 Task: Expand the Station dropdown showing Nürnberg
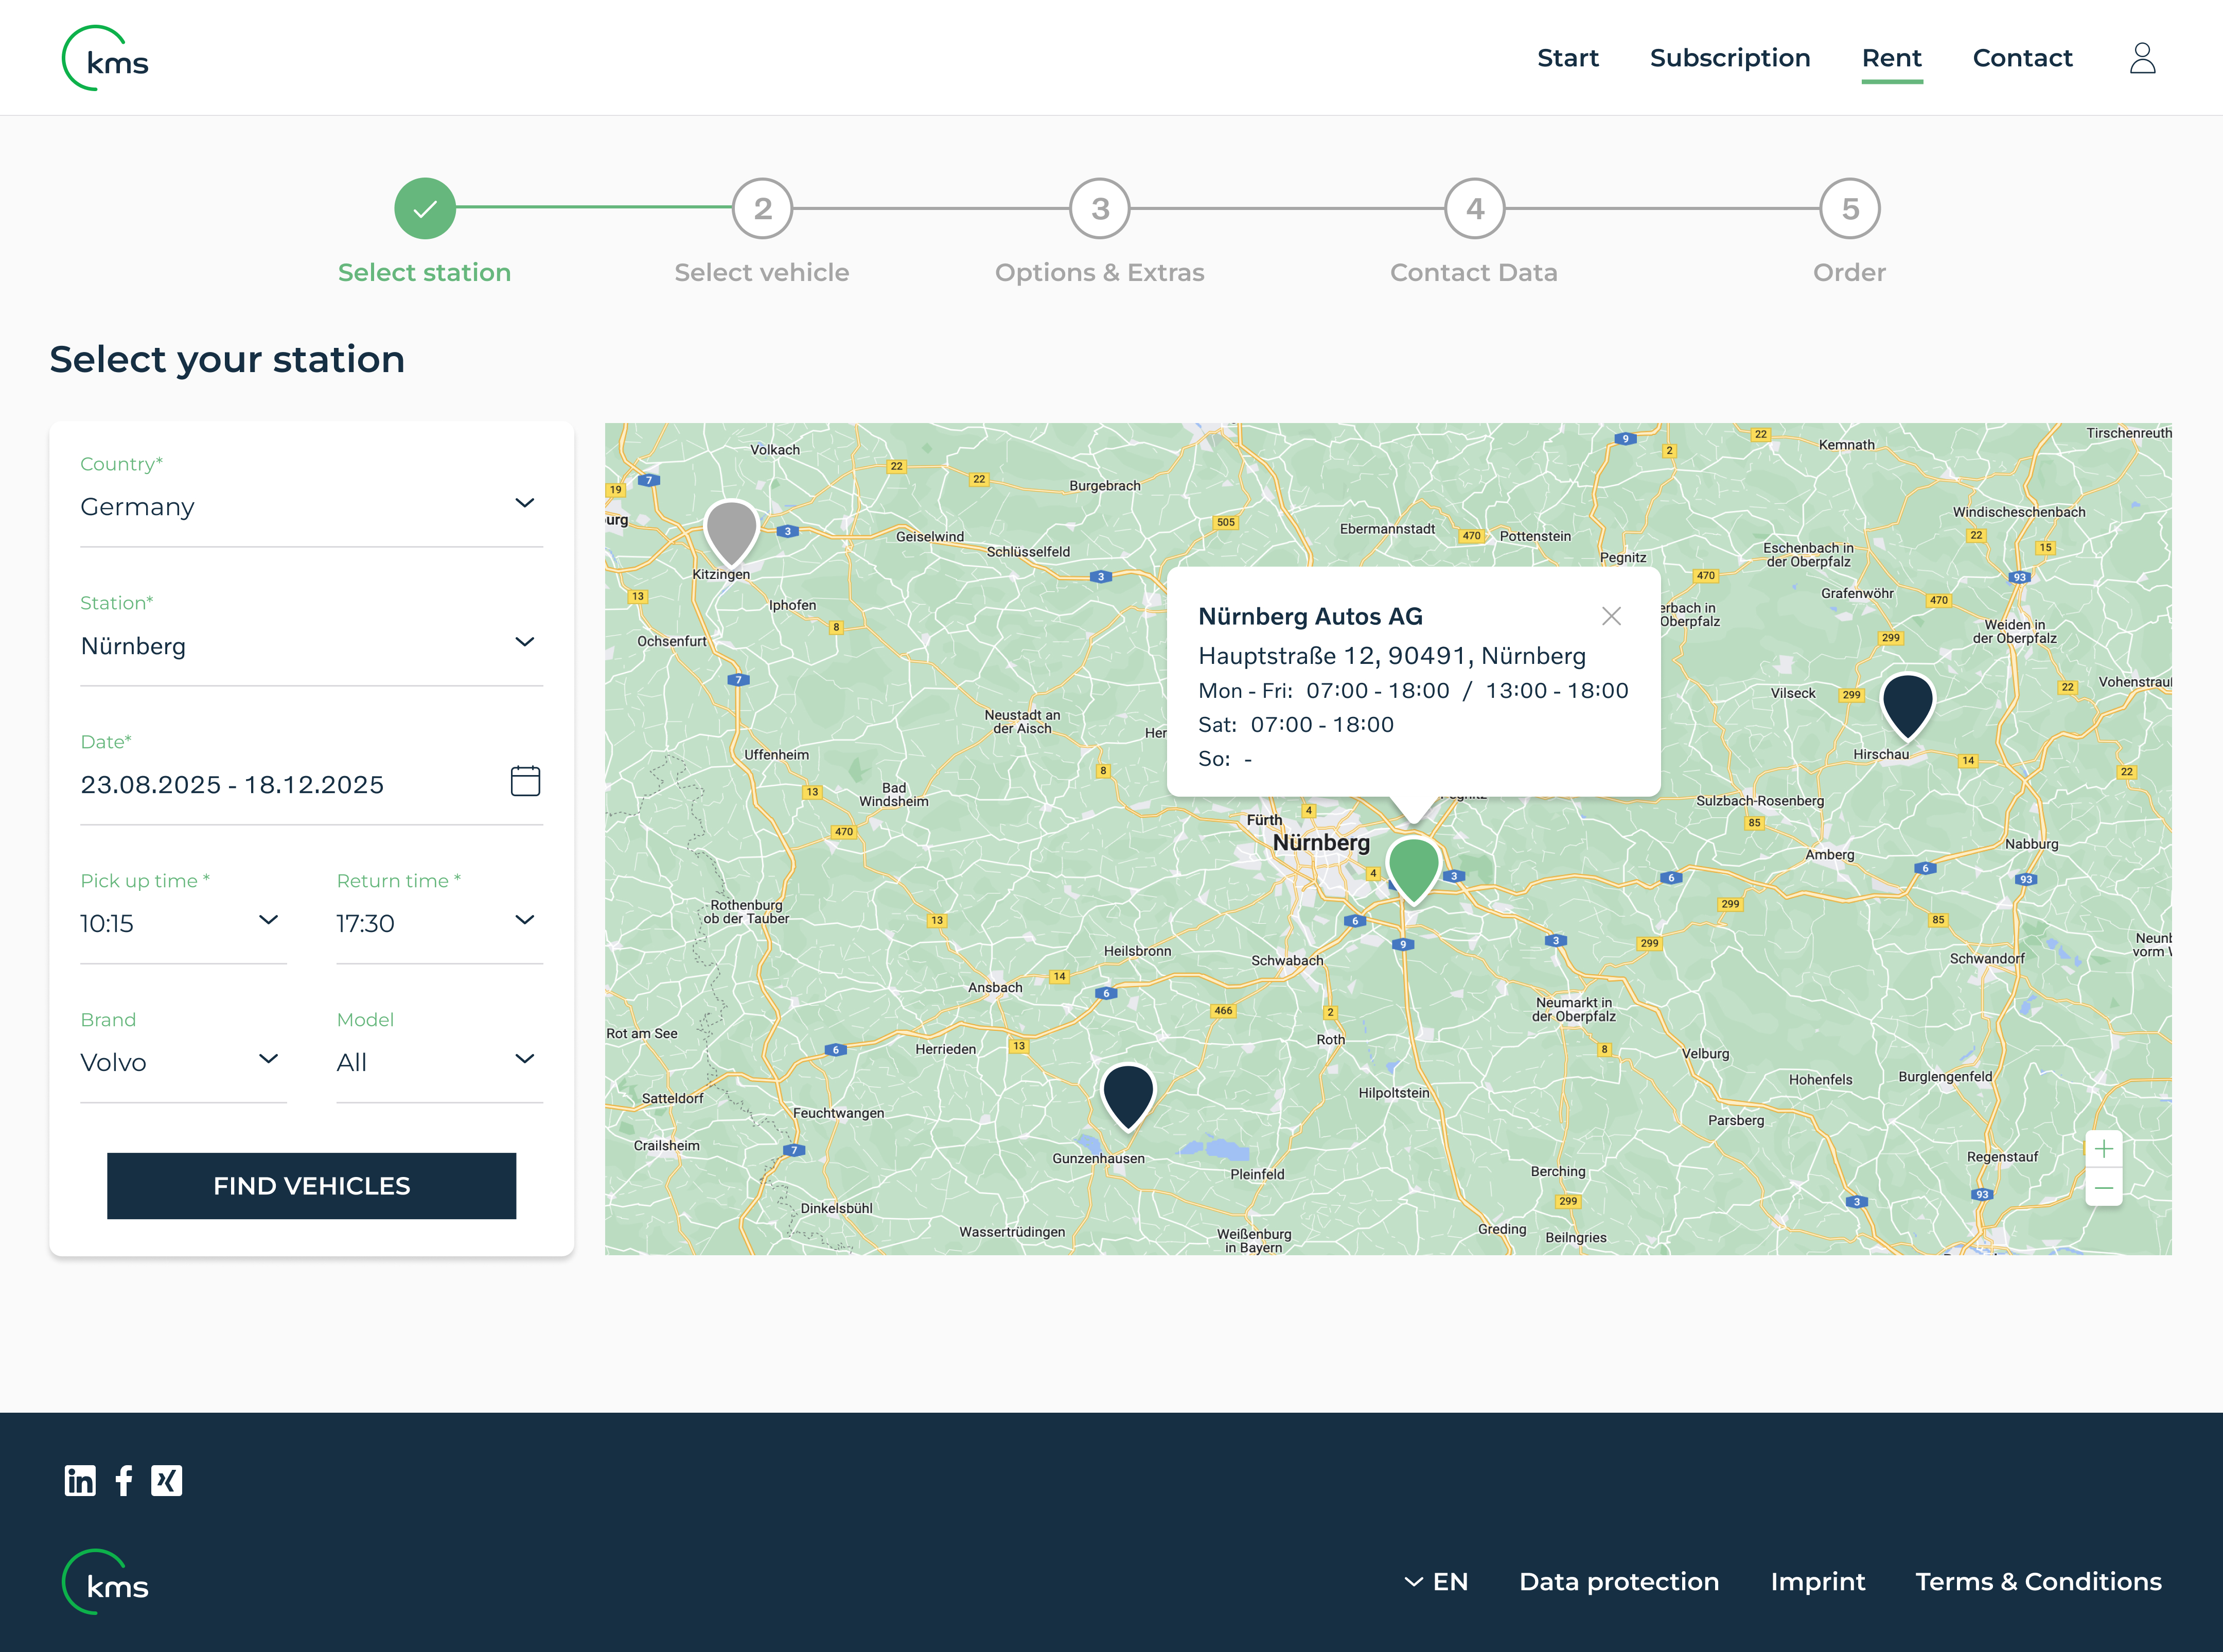point(311,645)
